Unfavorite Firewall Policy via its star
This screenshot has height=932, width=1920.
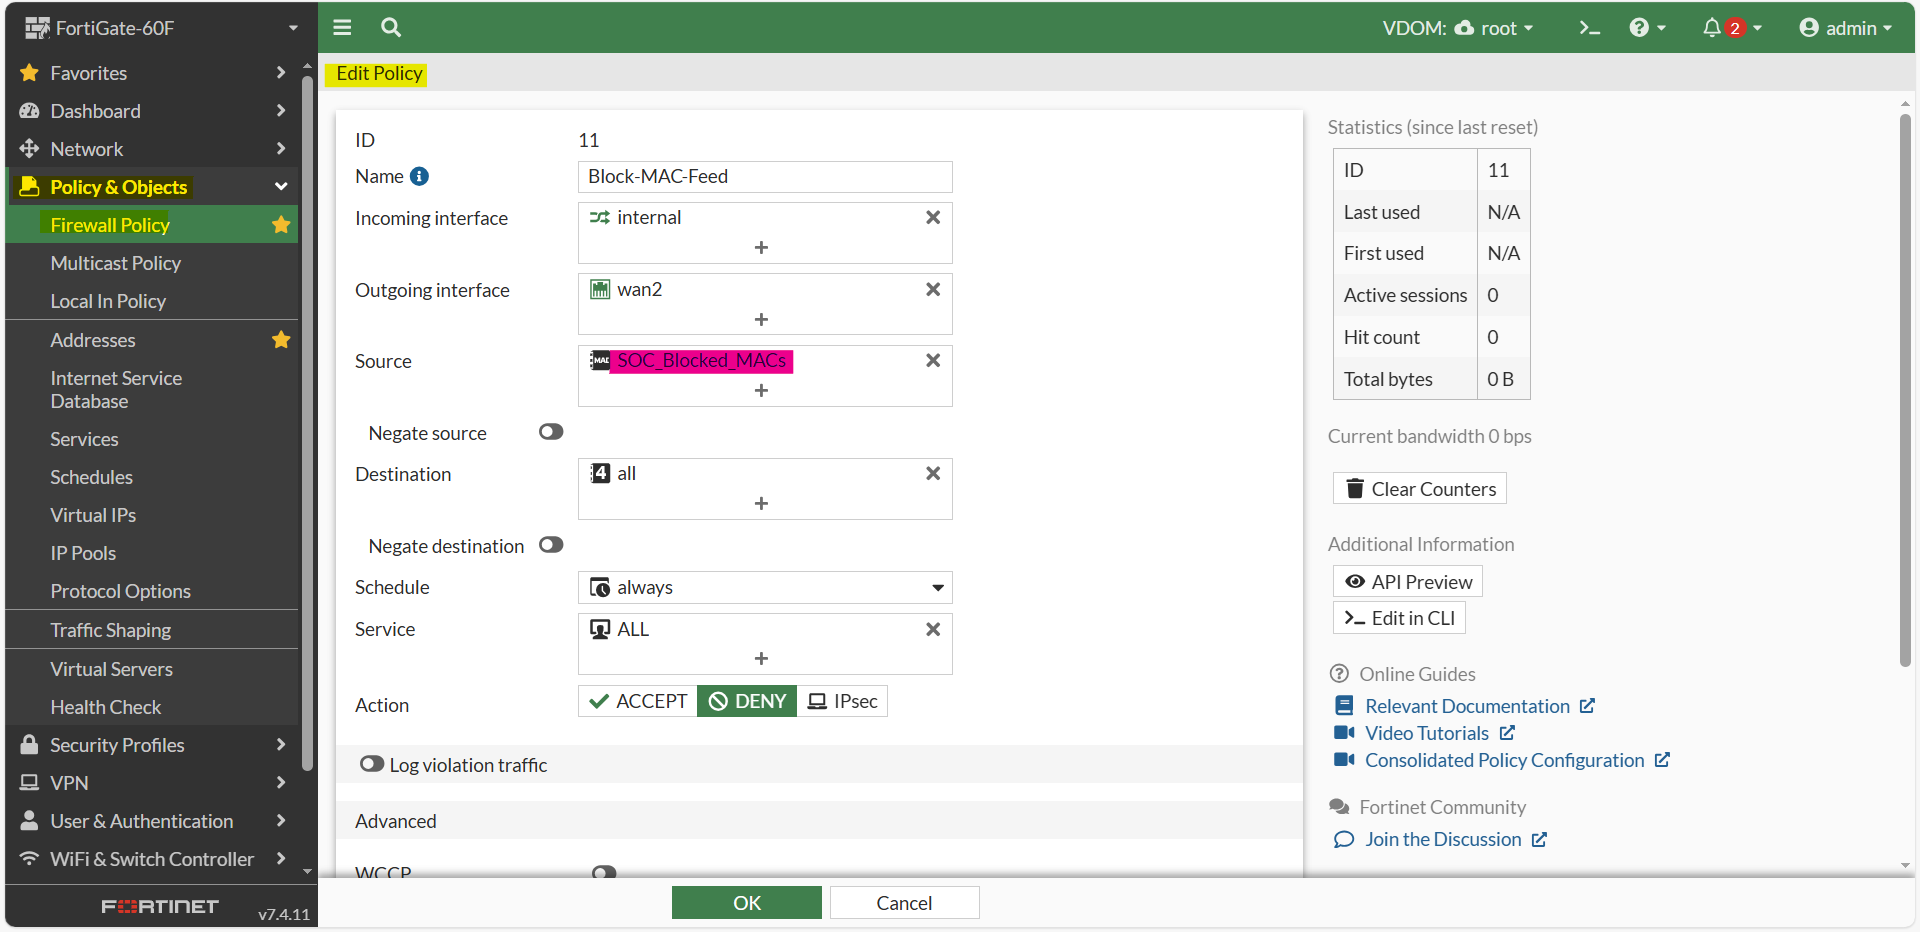point(281,225)
